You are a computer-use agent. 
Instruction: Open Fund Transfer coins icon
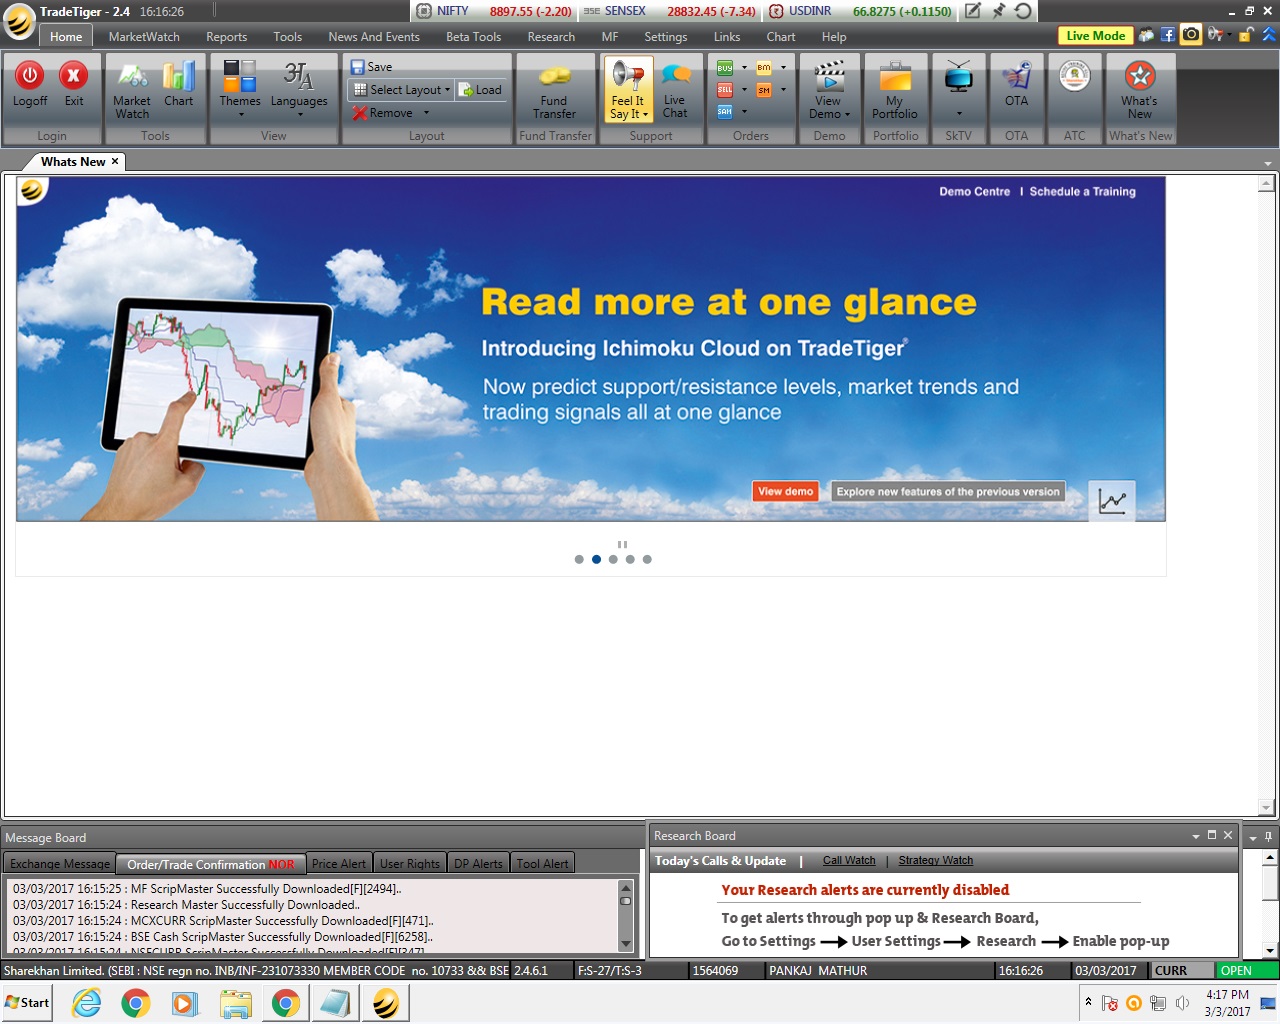pyautogui.click(x=554, y=78)
